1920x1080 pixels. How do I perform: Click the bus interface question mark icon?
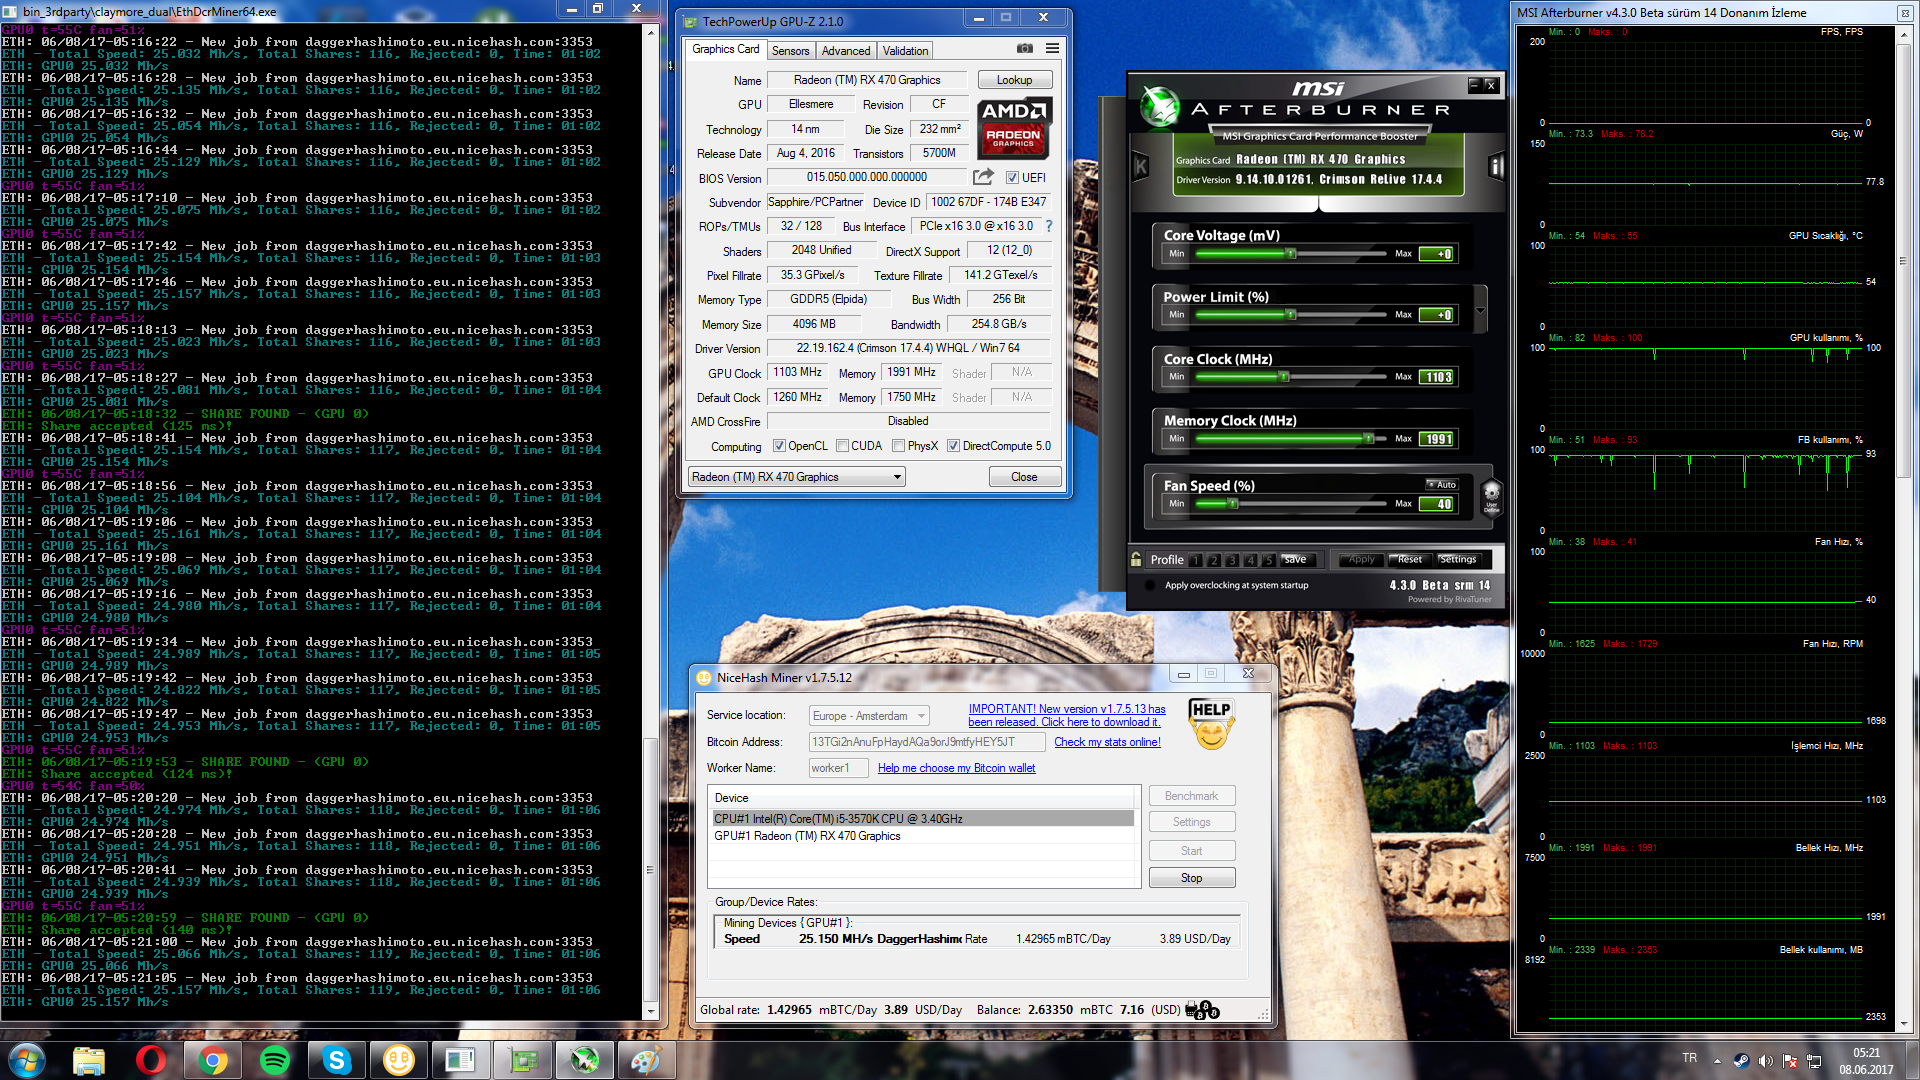[1049, 226]
